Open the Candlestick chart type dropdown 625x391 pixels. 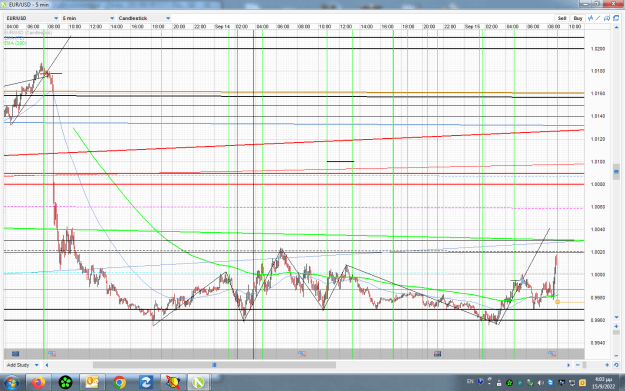point(144,18)
